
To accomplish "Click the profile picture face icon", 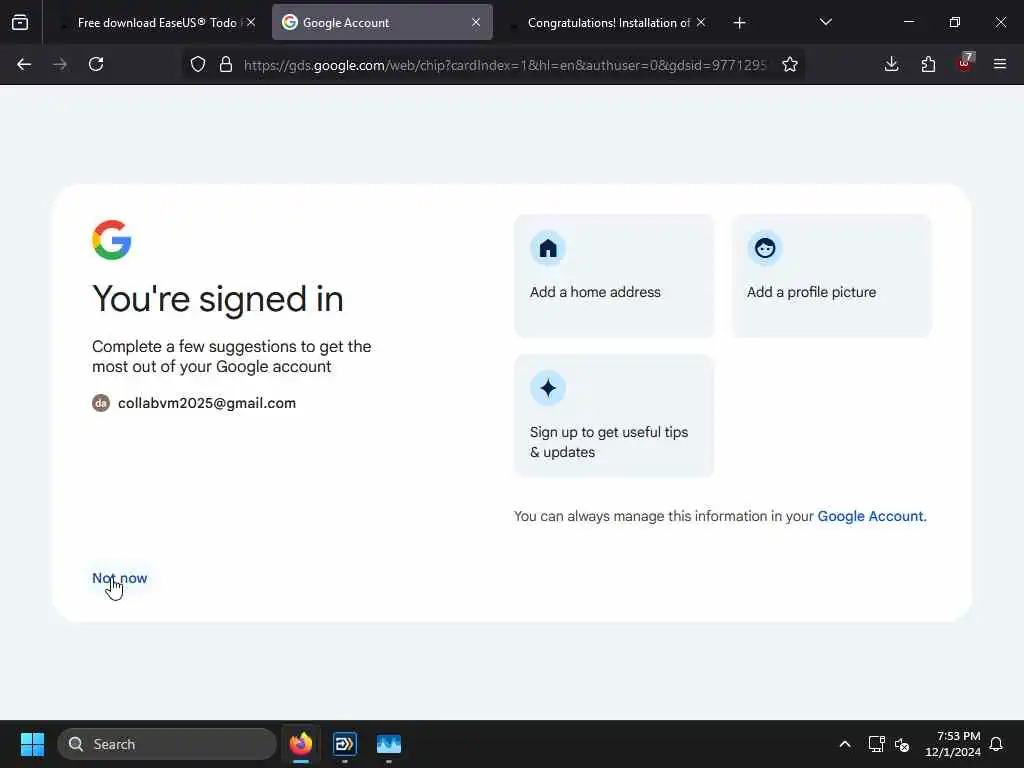I will (765, 248).
